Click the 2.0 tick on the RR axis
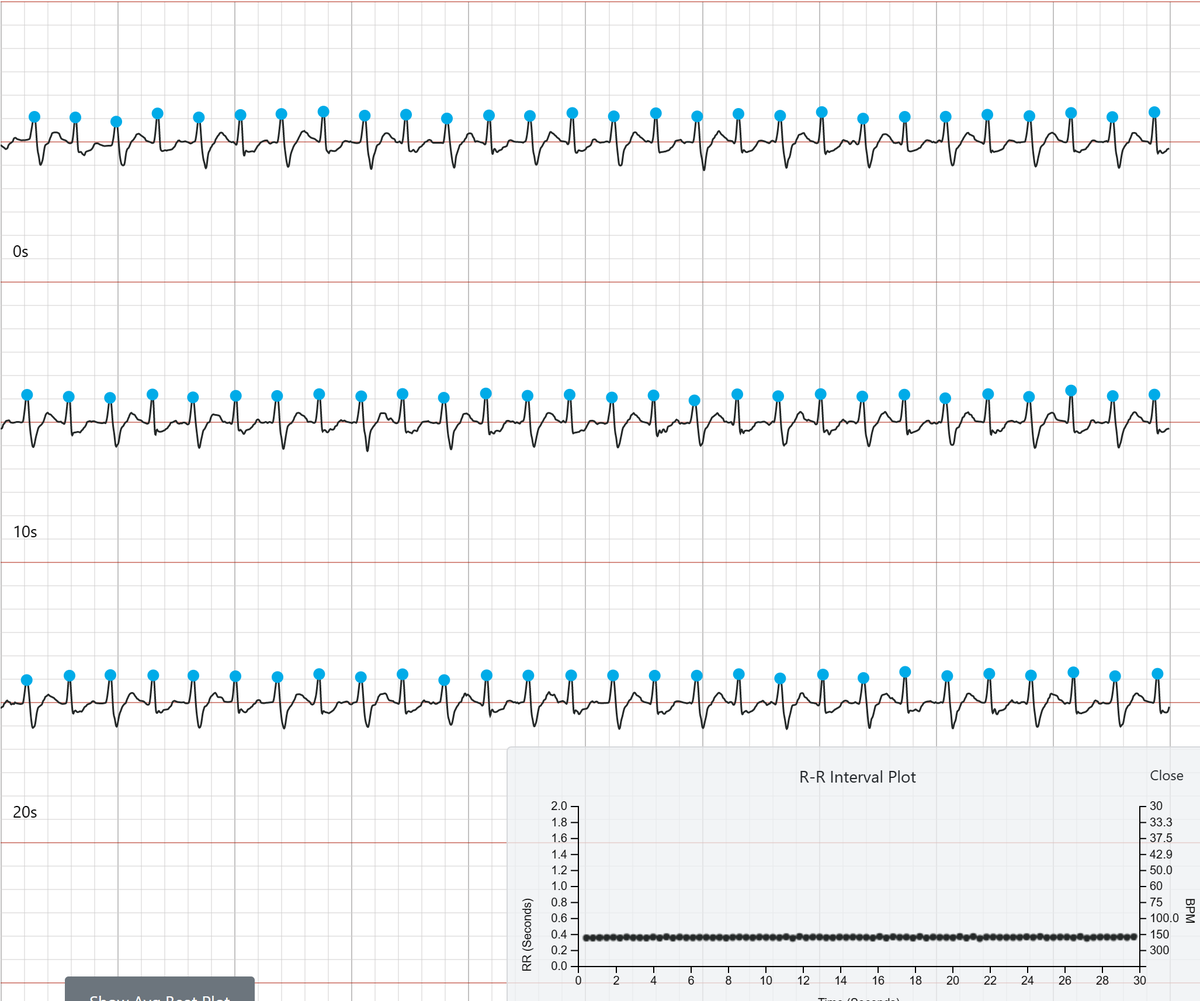1200x1001 pixels. click(x=560, y=806)
